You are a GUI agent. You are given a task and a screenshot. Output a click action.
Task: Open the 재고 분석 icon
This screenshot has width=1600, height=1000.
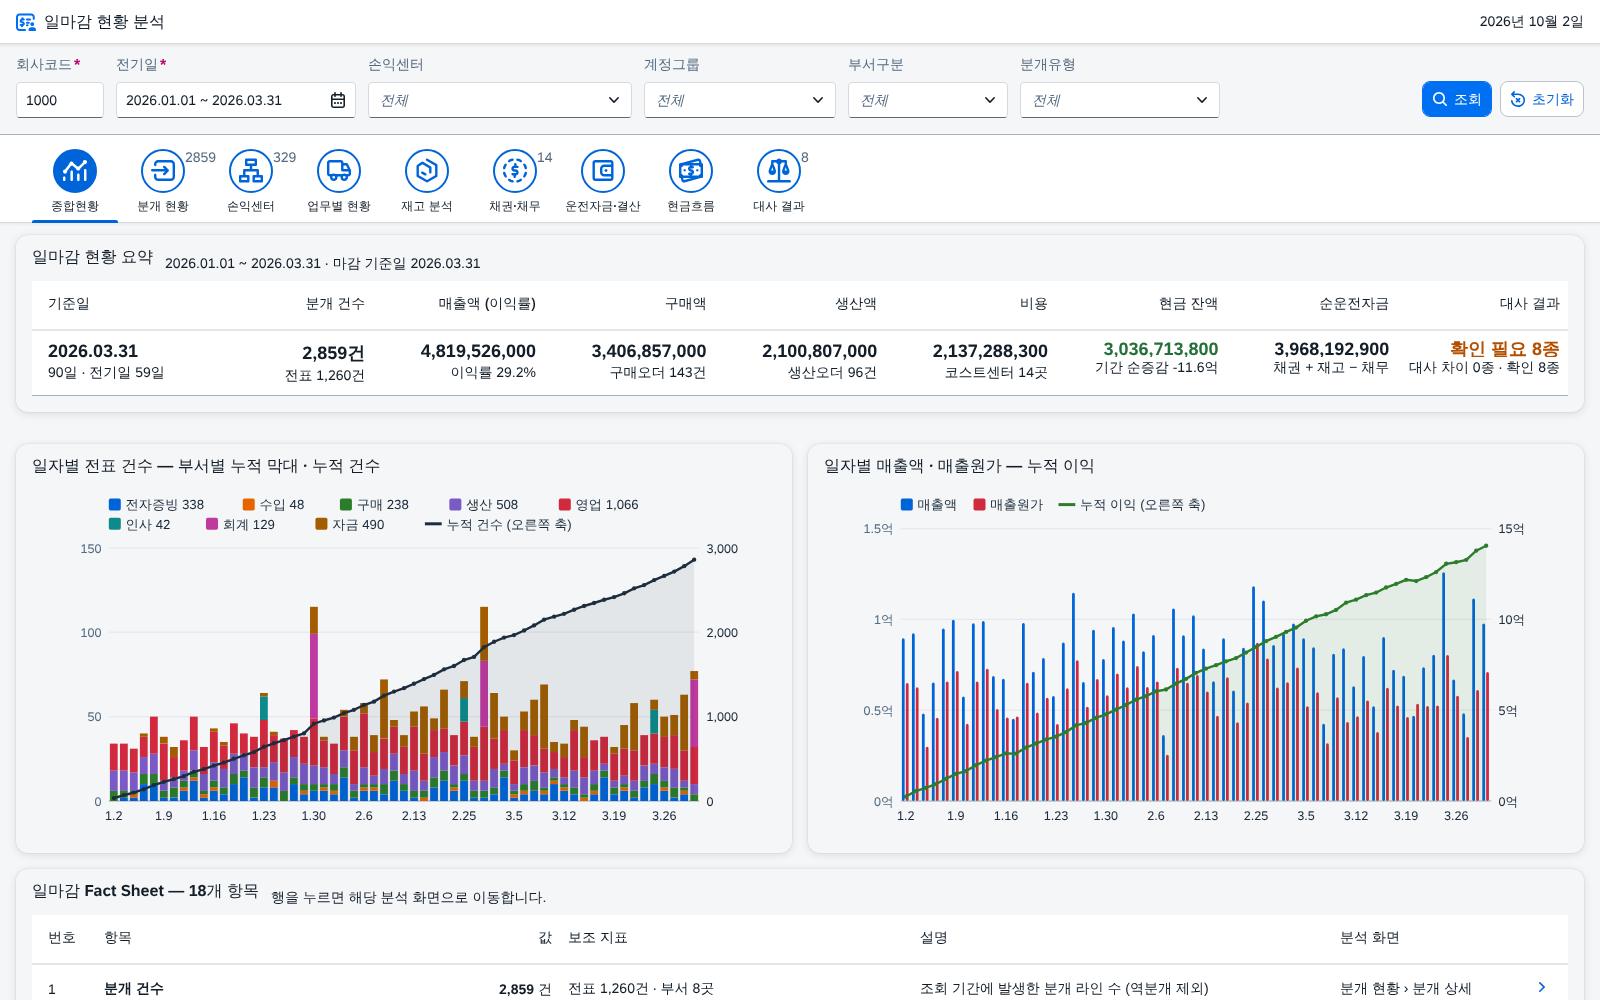pos(427,171)
